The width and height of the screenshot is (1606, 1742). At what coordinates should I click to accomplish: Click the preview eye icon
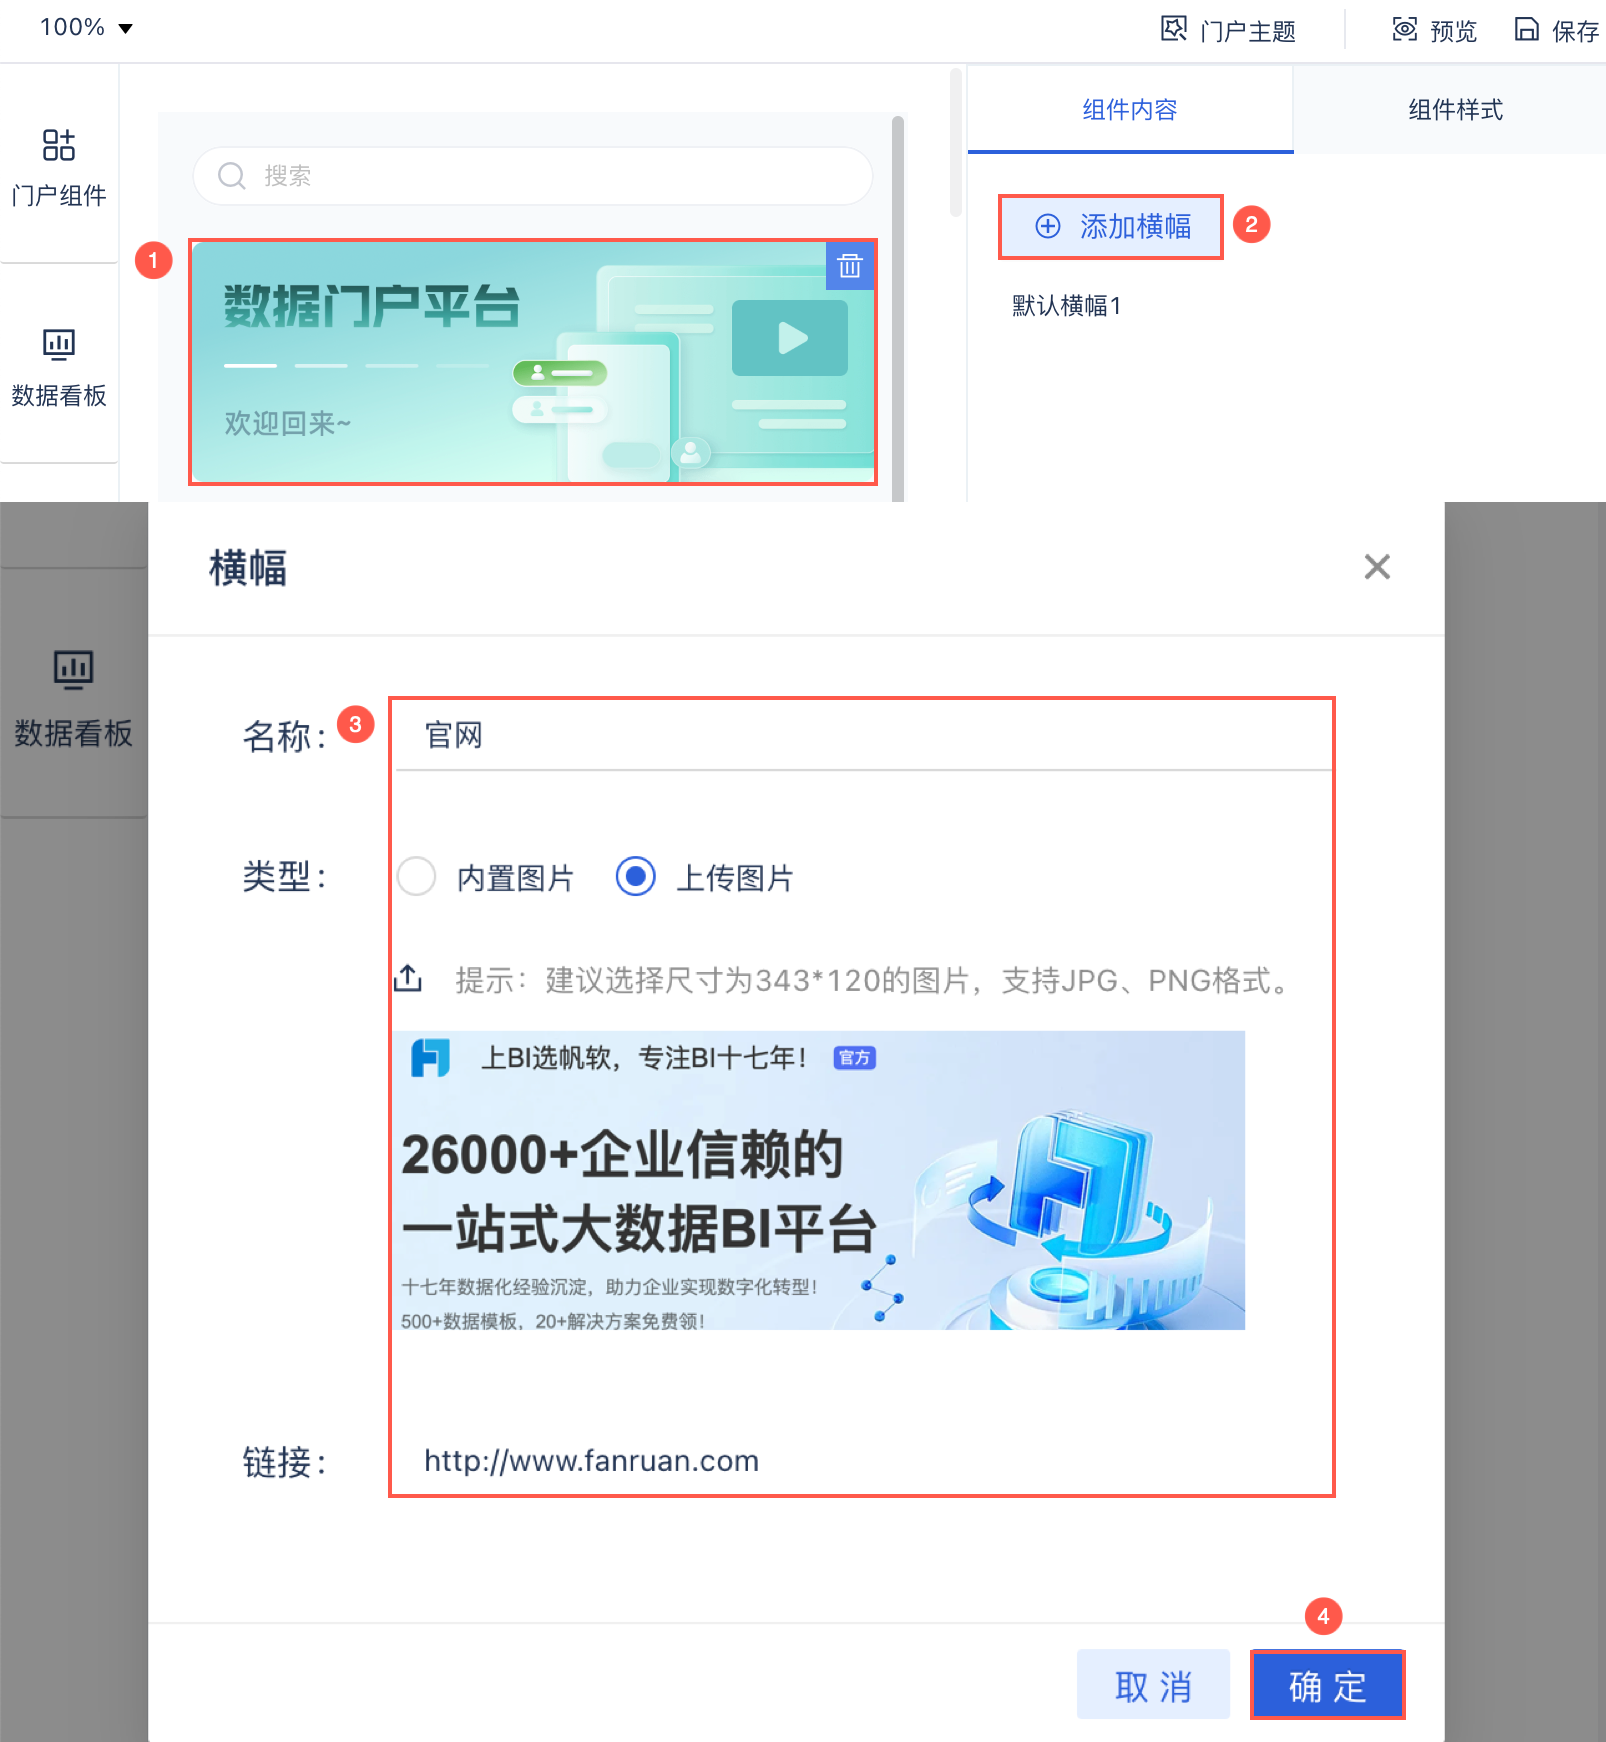(x=1405, y=29)
